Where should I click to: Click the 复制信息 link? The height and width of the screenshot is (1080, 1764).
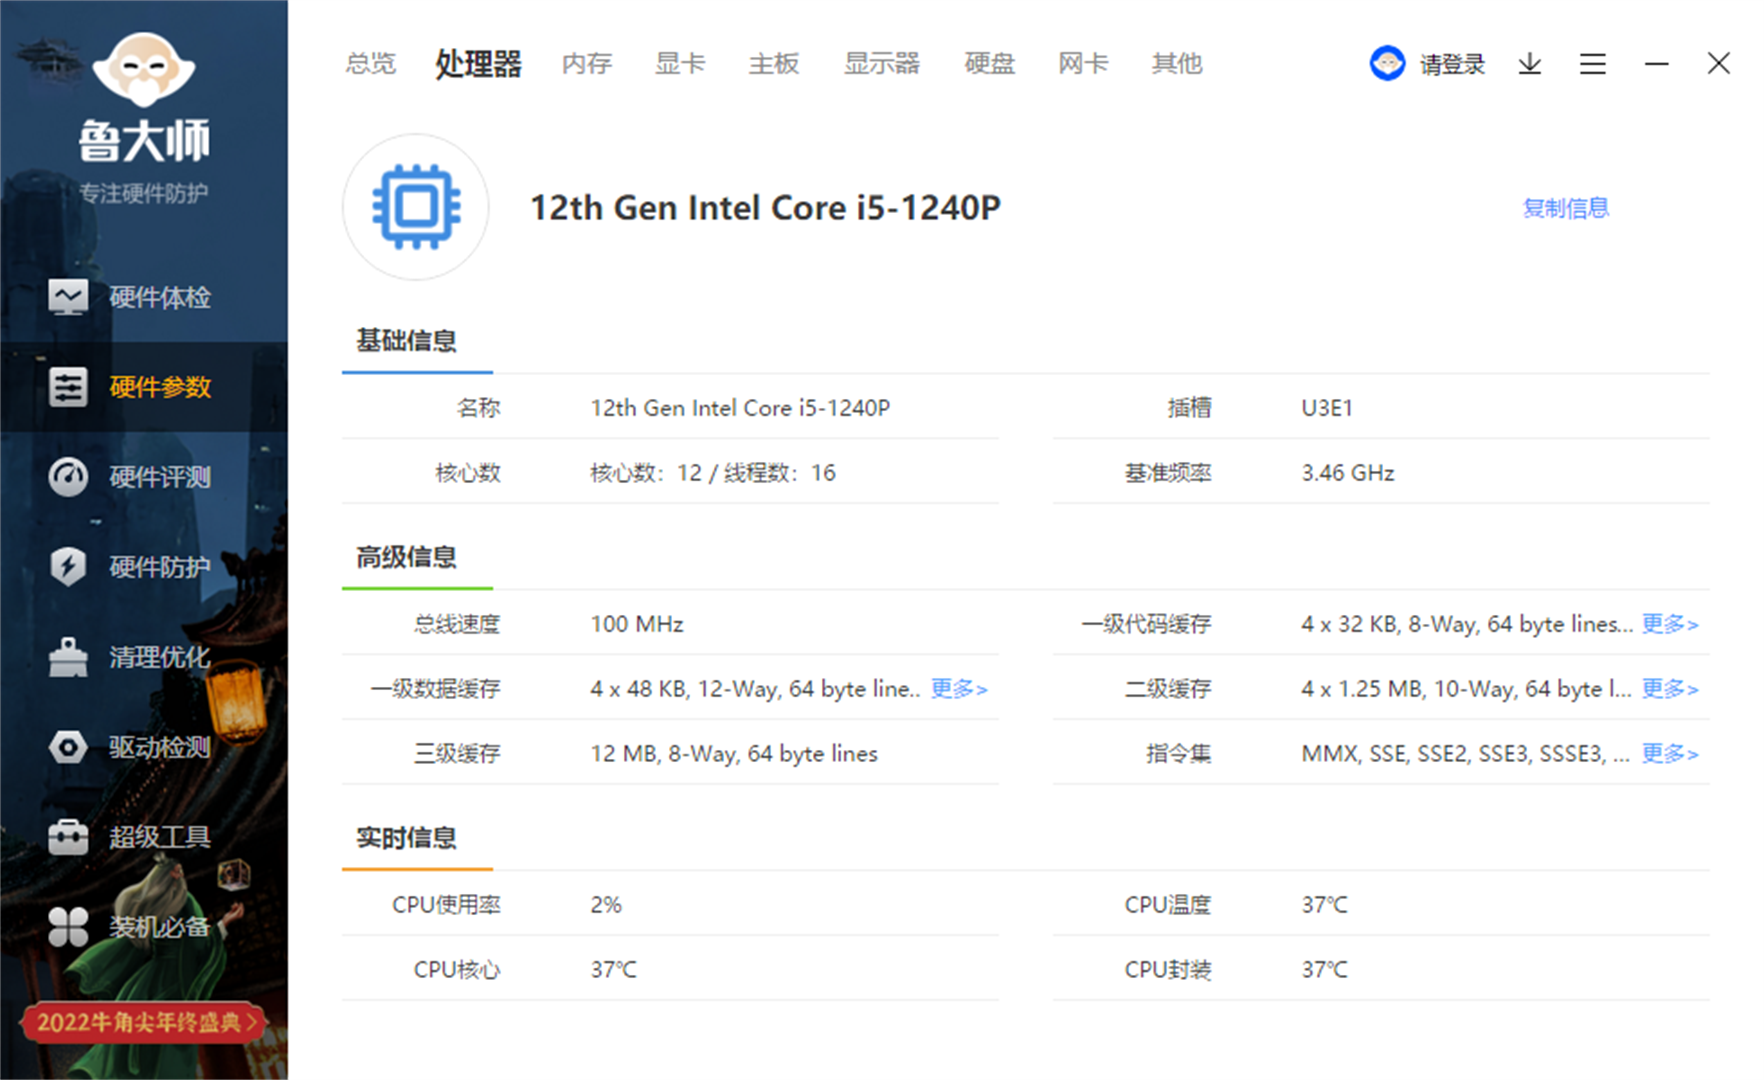pyautogui.click(x=1565, y=208)
